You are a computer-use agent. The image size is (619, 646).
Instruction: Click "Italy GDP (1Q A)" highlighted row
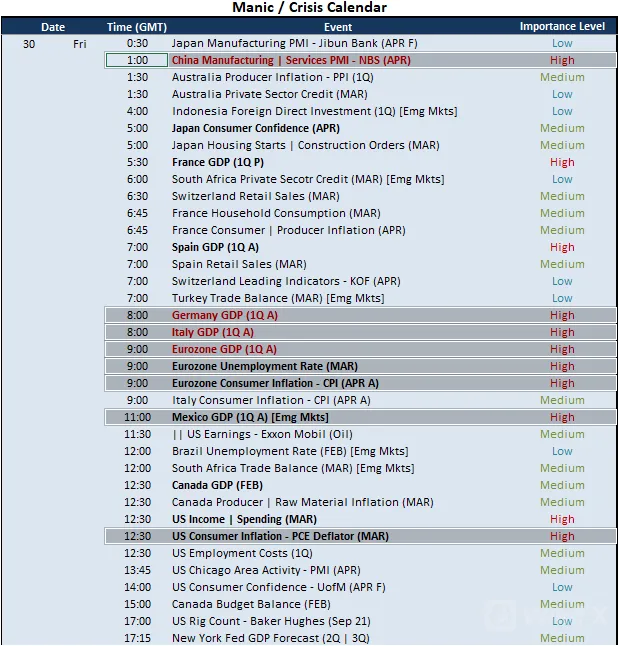click(361, 332)
